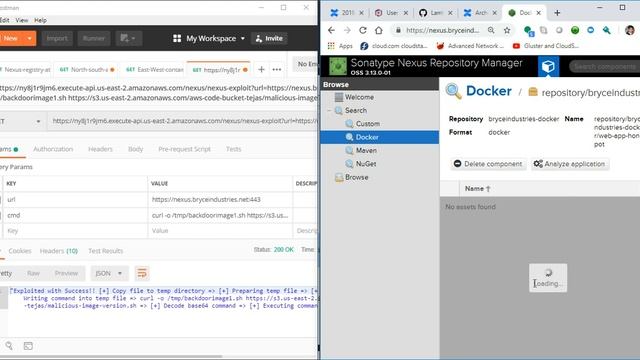Open the Chrome profile avatar
This screenshot has height=360, width=640.
coord(630,30)
